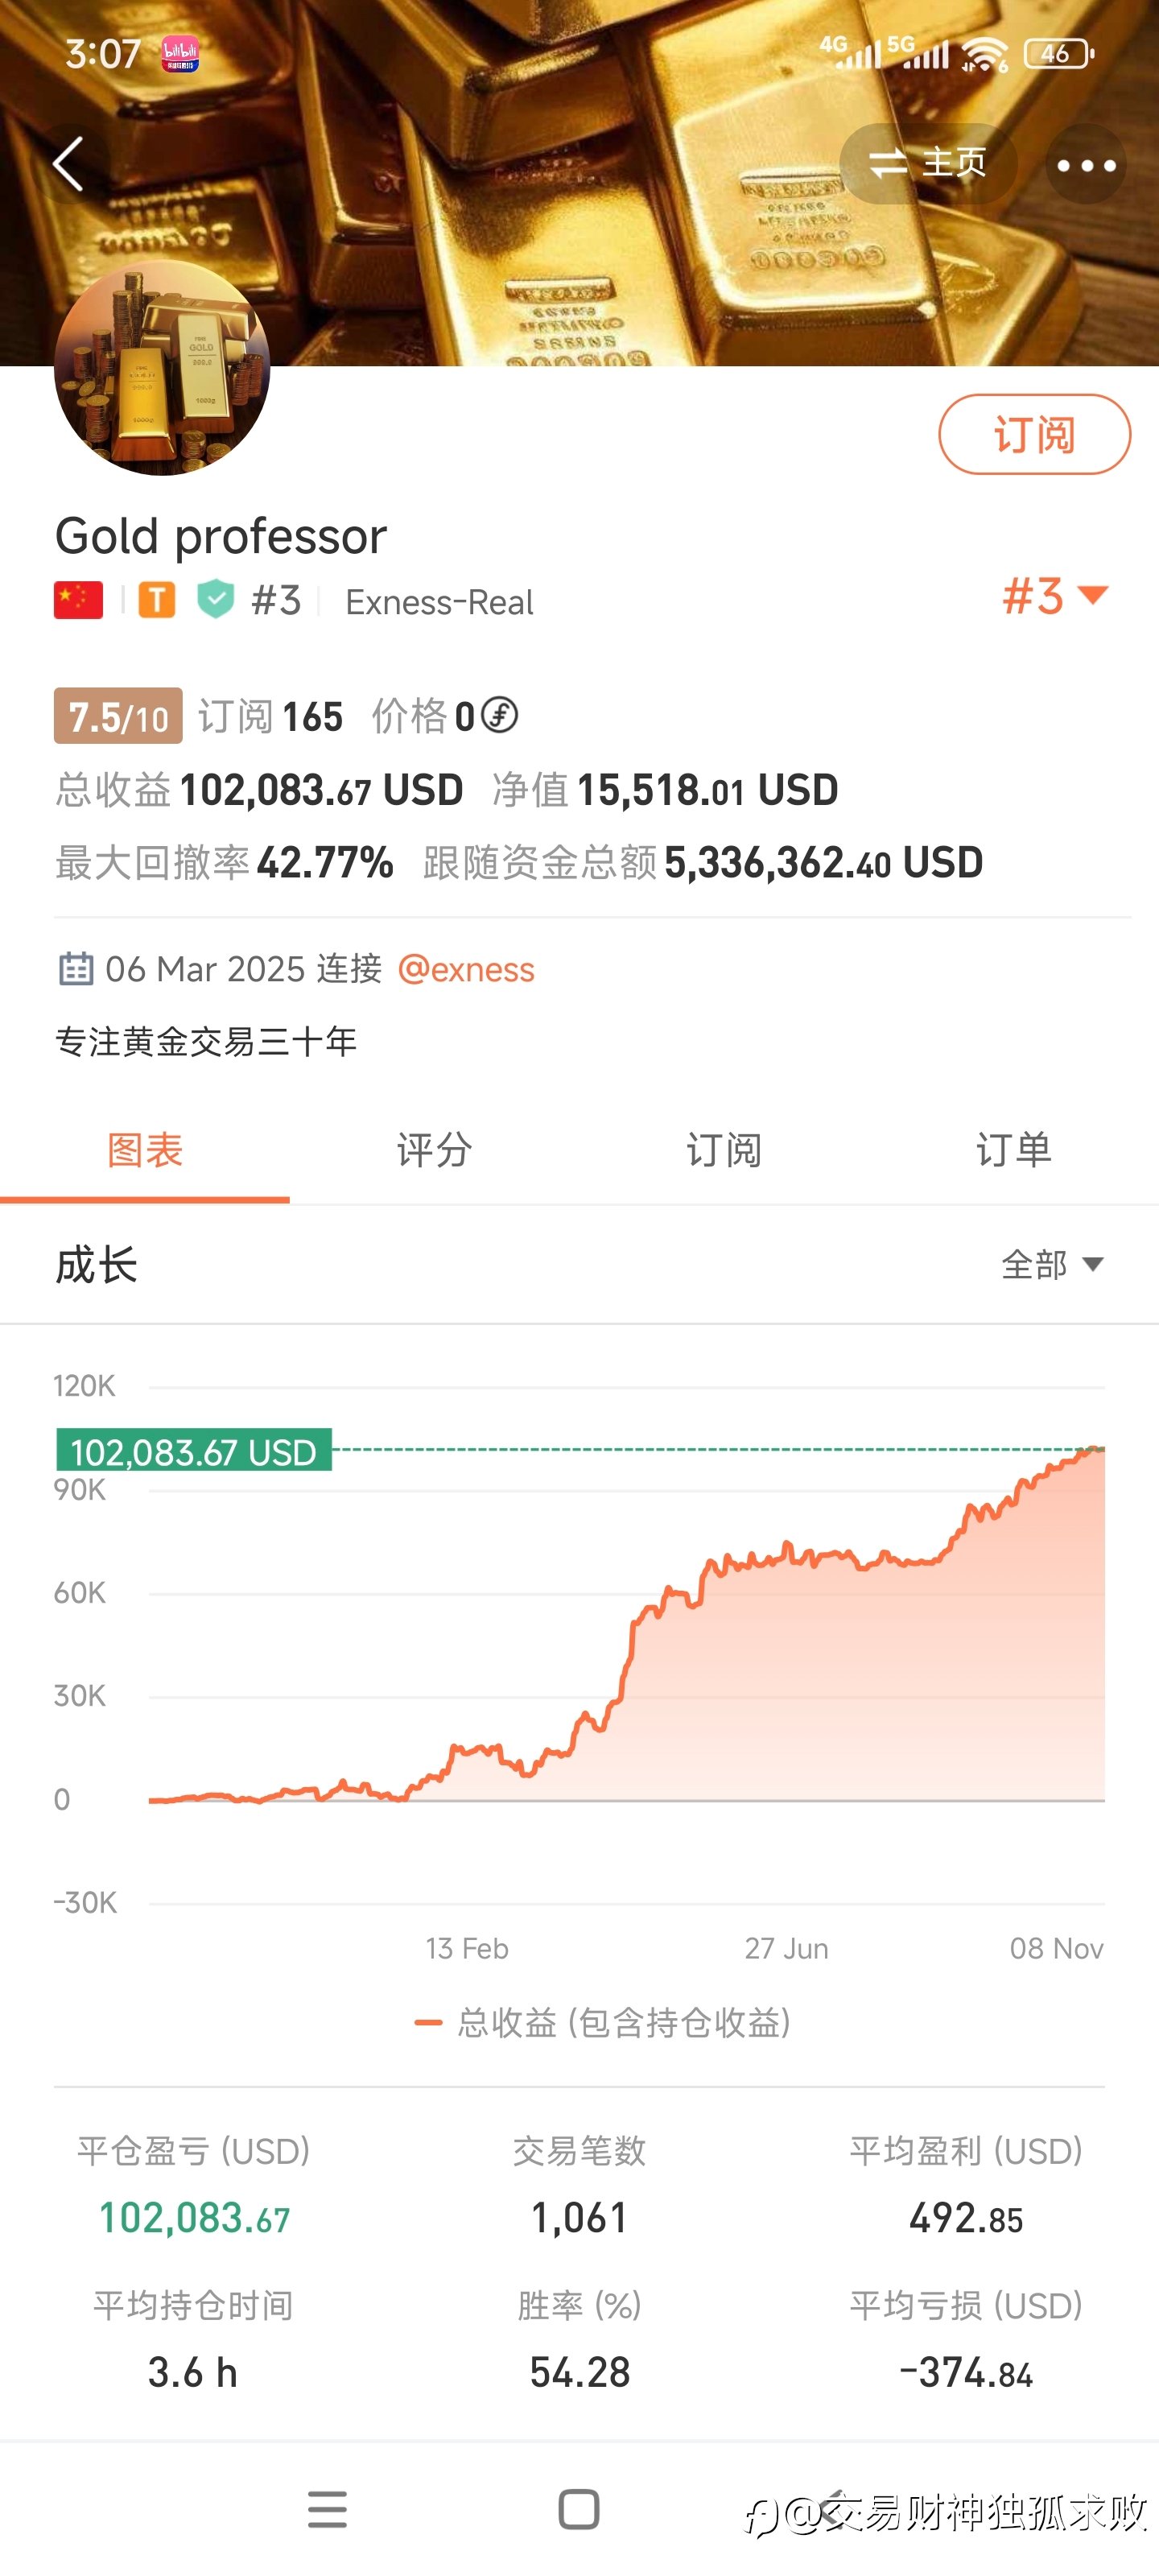Tap the price currency coin icon
This screenshot has width=1159, height=2576.
pos(499,715)
